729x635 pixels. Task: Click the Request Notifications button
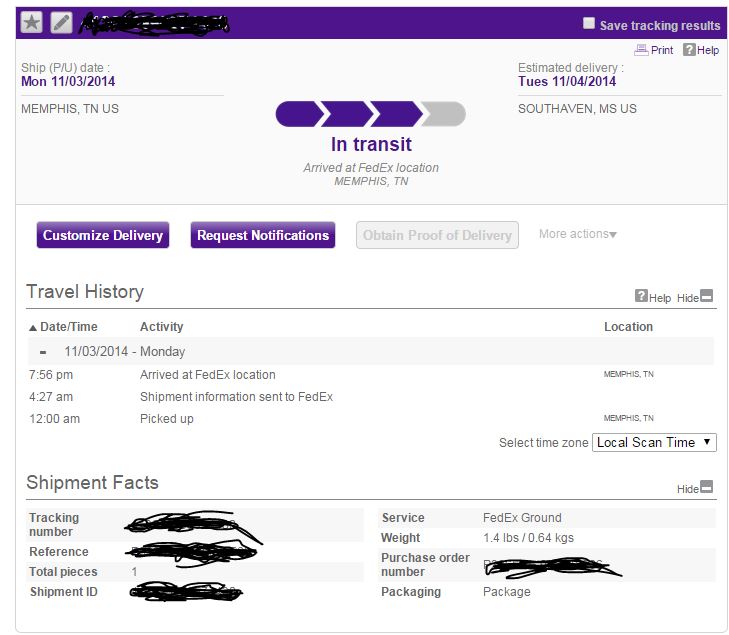coord(263,235)
